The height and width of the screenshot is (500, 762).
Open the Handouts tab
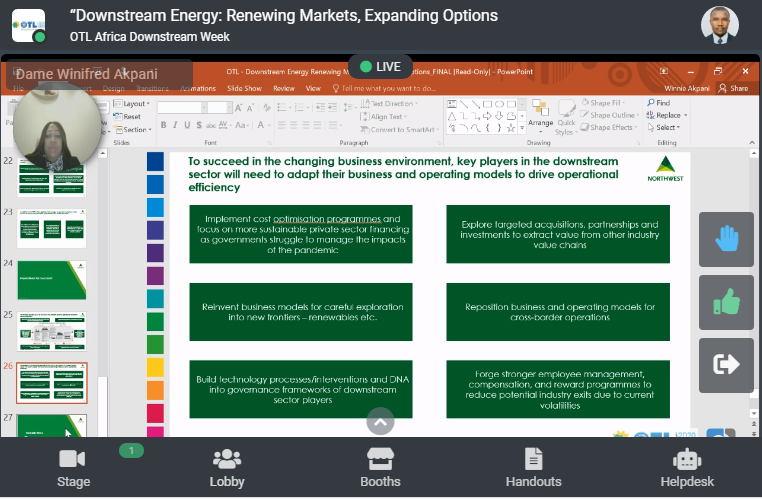534,469
